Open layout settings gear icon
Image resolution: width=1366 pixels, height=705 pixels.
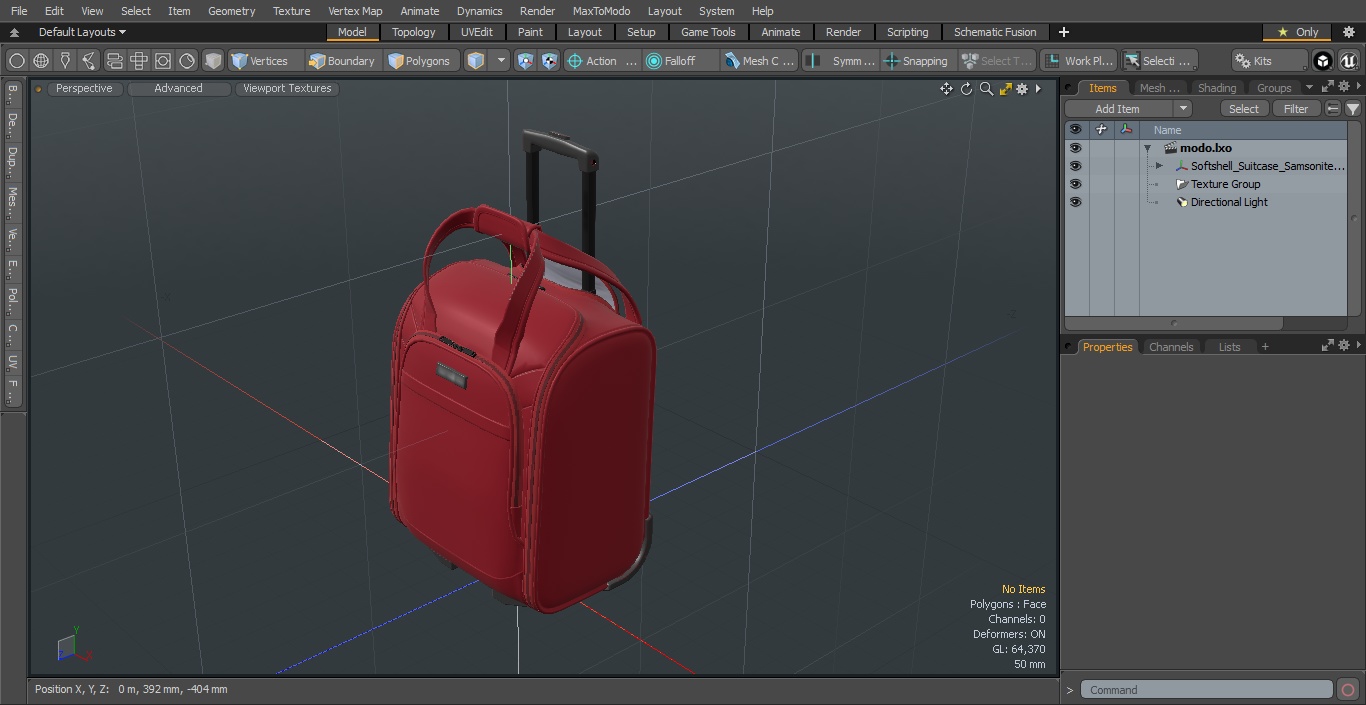coord(1348,32)
